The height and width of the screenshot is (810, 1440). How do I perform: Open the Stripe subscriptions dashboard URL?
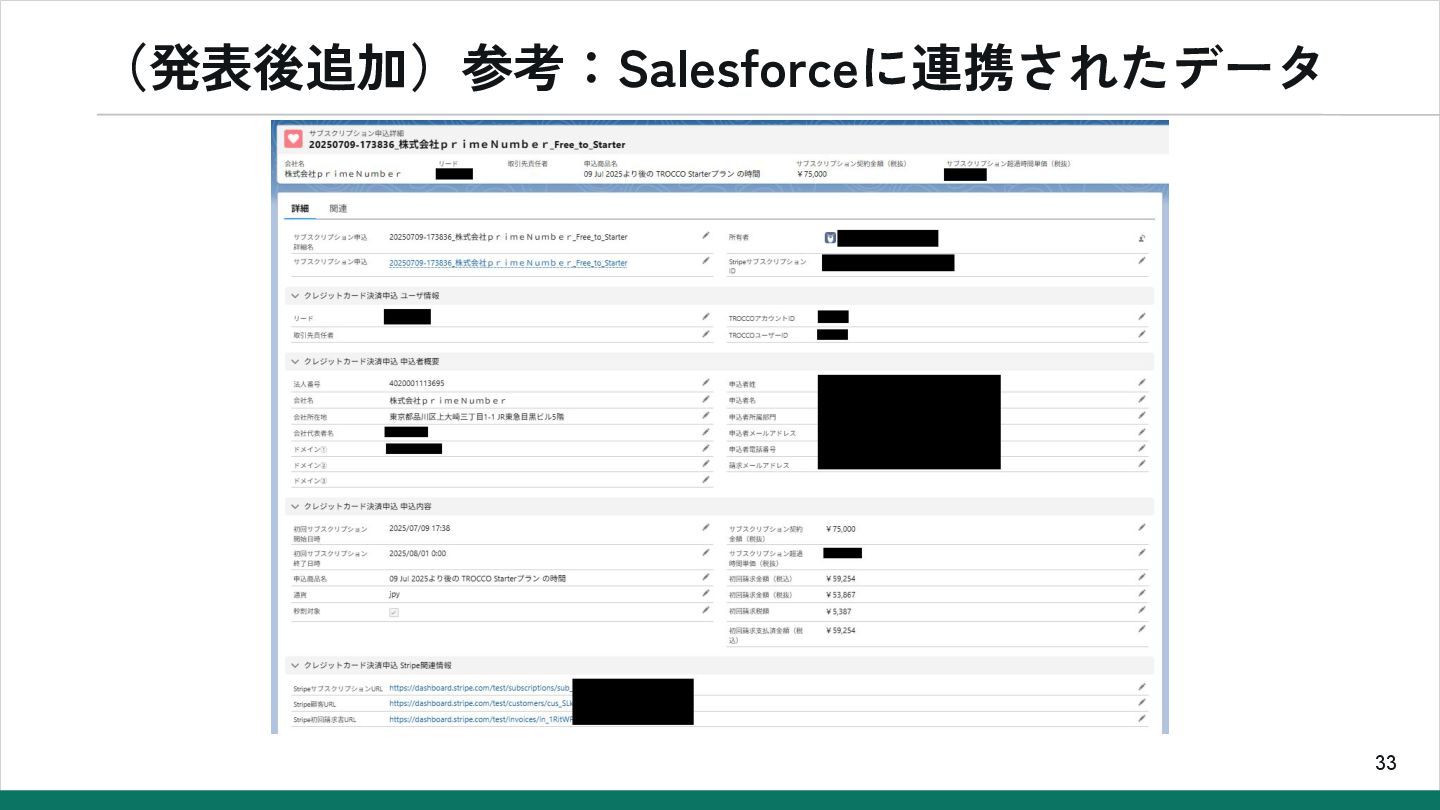480,688
